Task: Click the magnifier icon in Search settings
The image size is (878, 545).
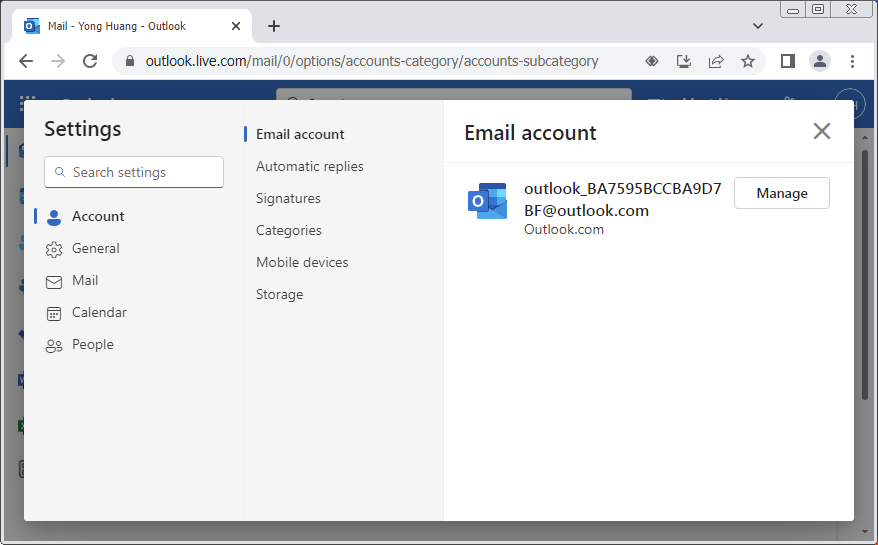Action: click(x=60, y=172)
